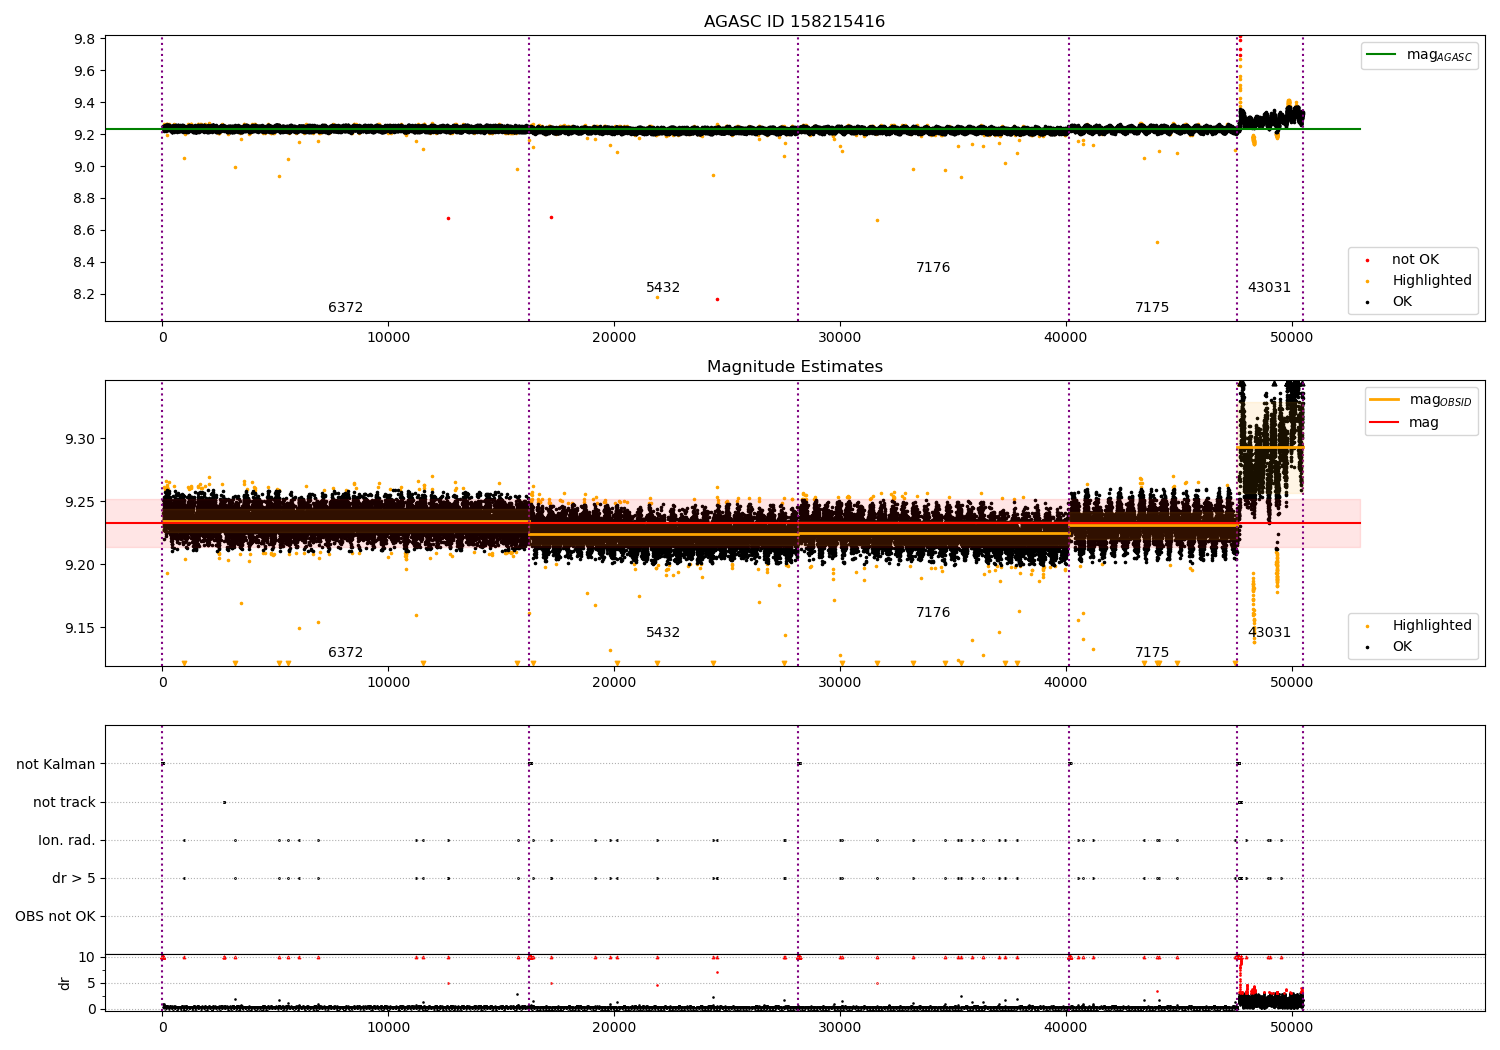Click obsid label 43031 in the Magnitude Estimates panel
This screenshot has height=1050, width=1500.
(x=1269, y=633)
